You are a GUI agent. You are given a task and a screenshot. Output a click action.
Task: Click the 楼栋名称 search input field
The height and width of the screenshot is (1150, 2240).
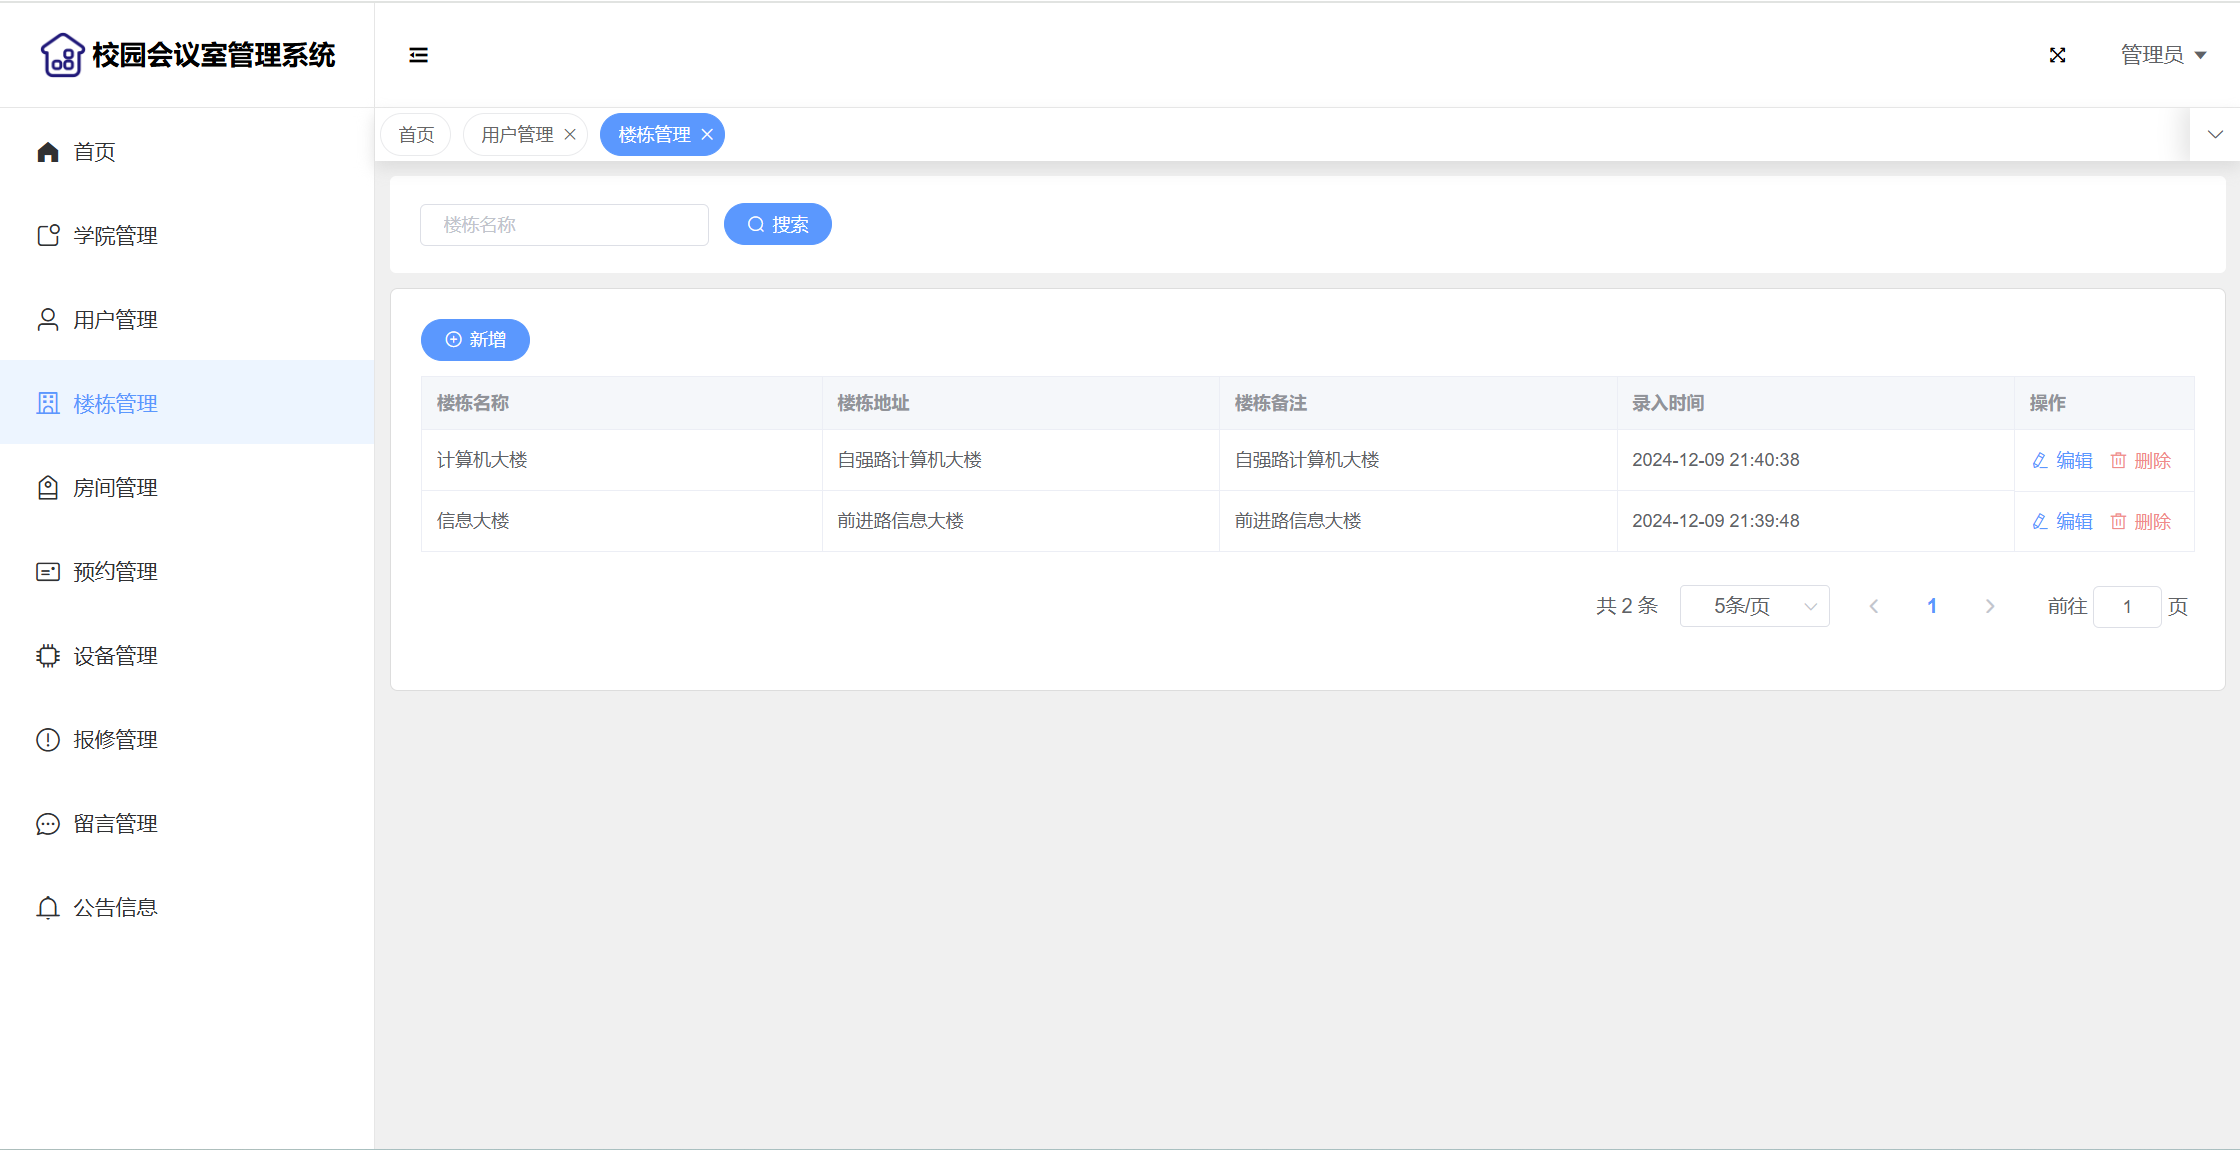[x=564, y=225]
